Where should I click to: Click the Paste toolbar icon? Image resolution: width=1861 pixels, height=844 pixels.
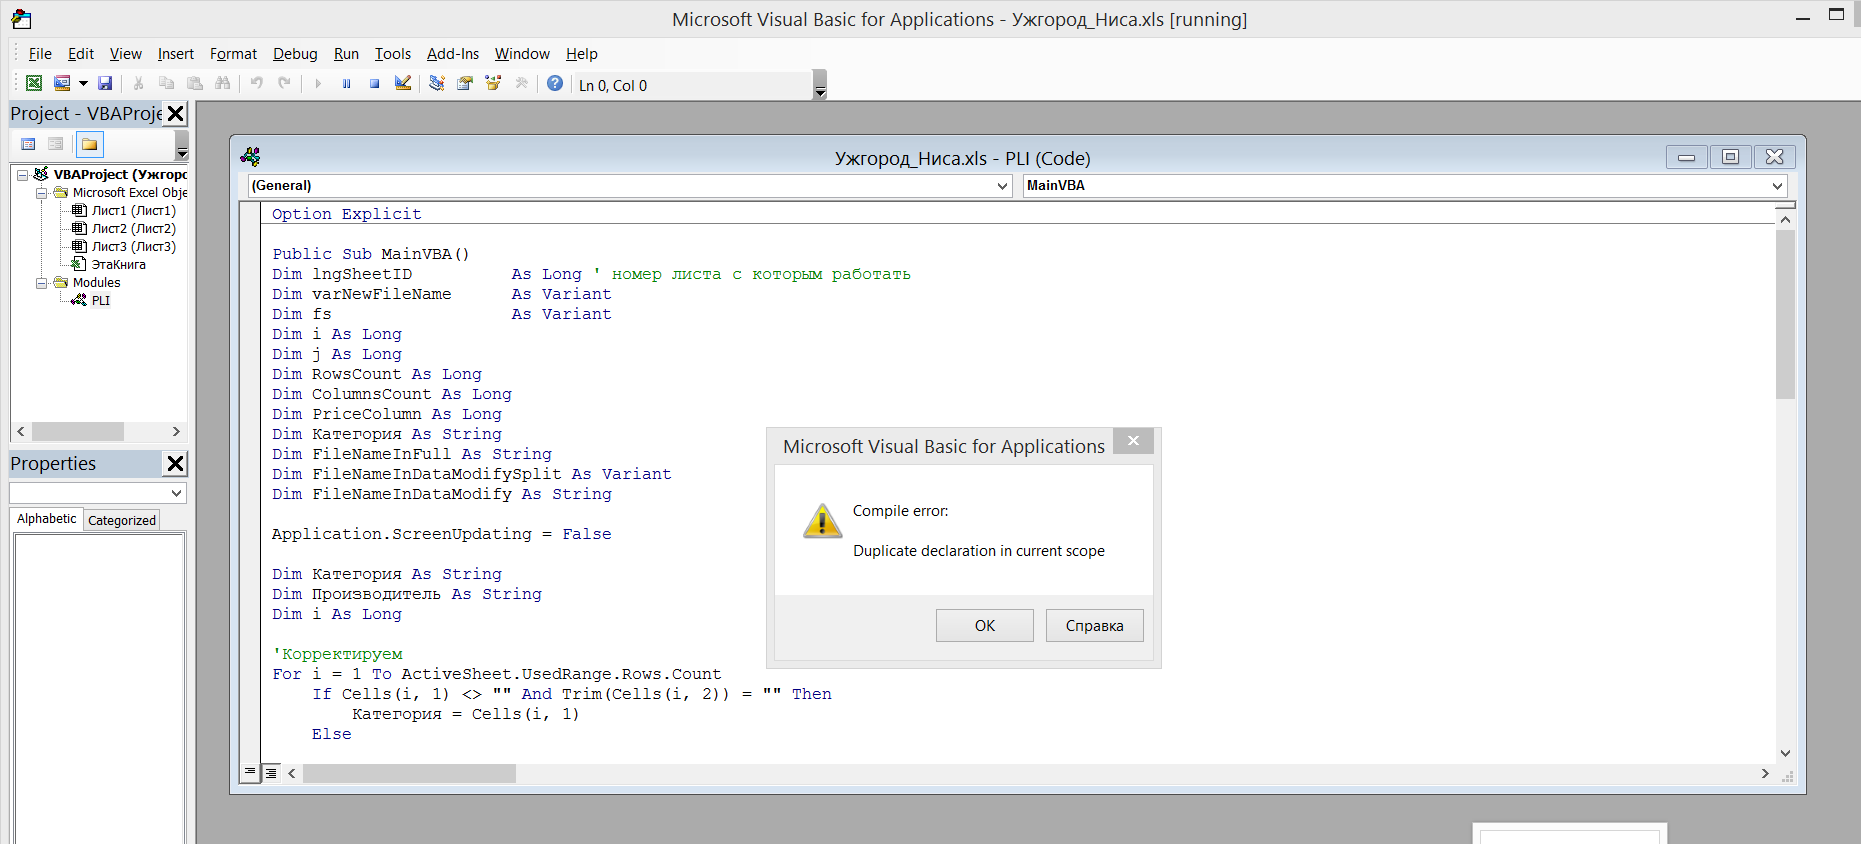(195, 84)
